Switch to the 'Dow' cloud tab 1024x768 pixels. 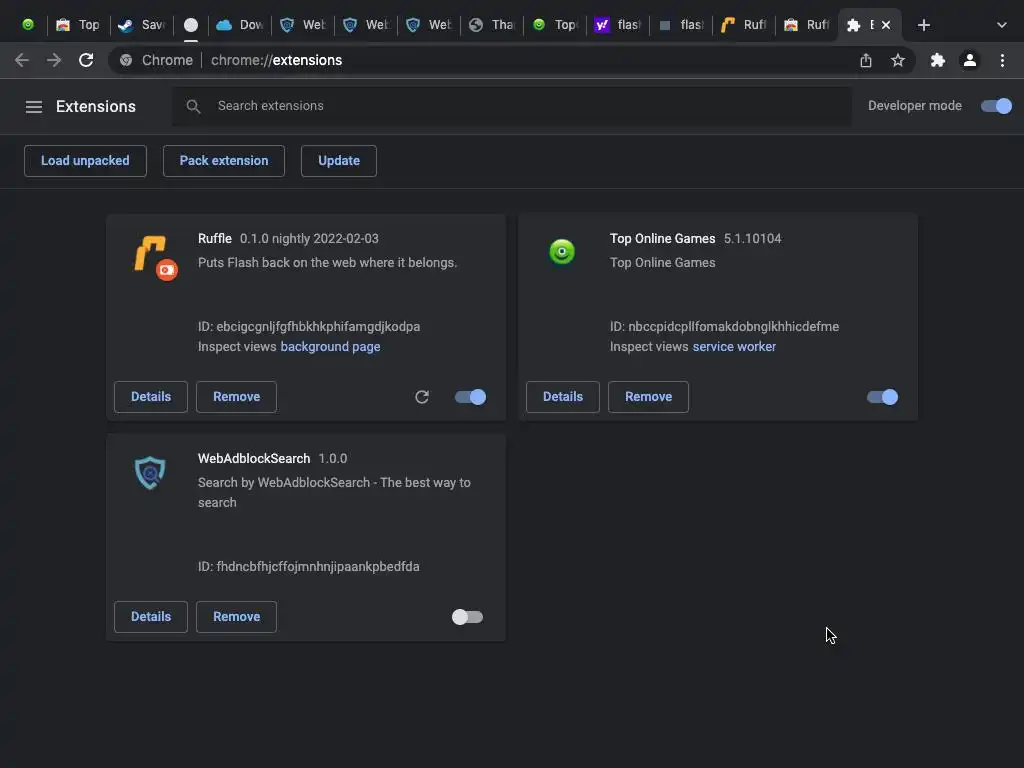coord(240,25)
